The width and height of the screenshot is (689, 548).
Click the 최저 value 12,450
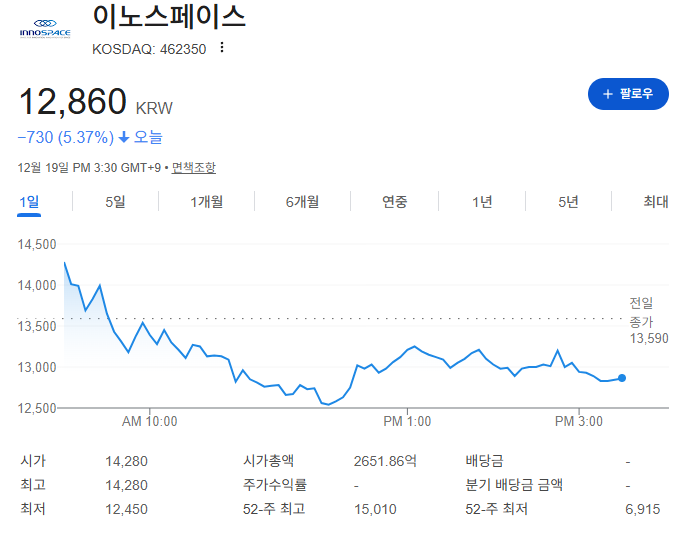click(126, 509)
